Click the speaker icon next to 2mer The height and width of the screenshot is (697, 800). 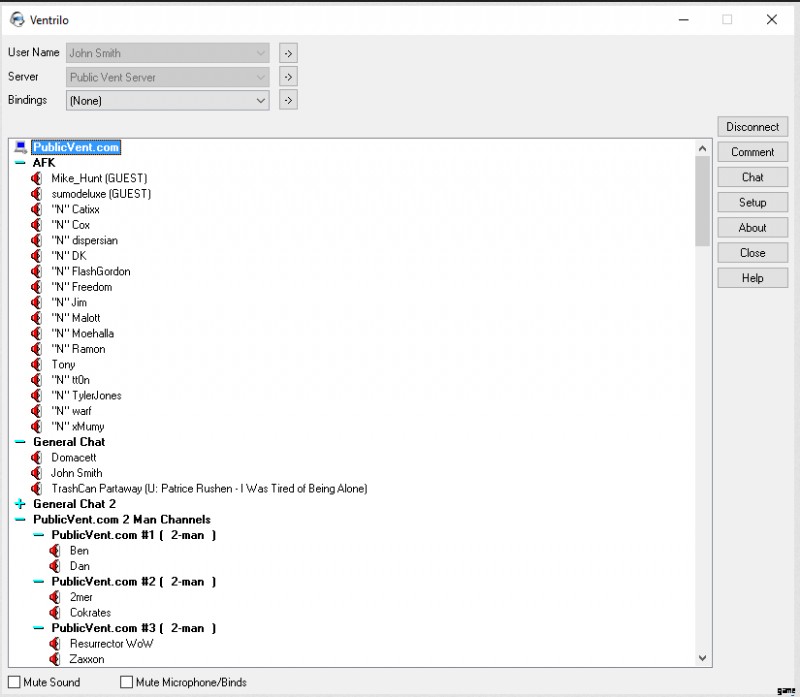tap(55, 597)
